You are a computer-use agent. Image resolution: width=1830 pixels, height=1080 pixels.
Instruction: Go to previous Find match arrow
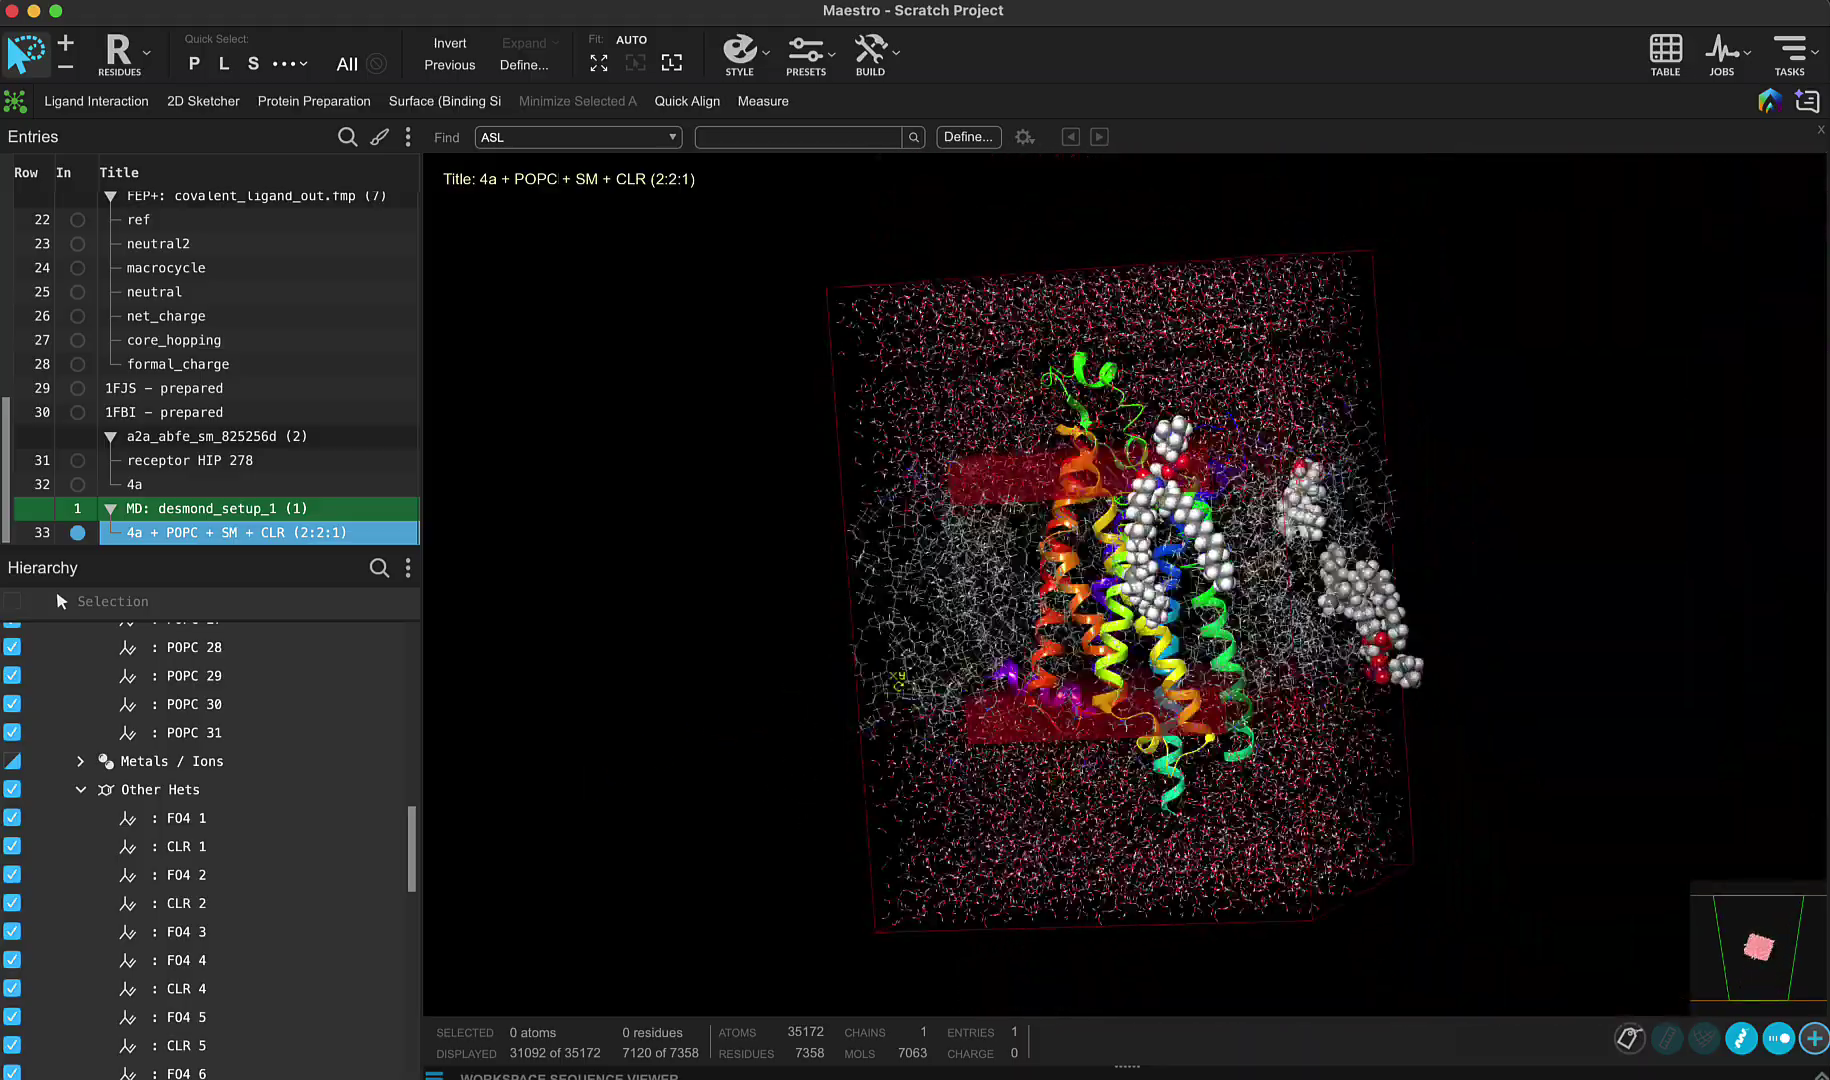[1070, 137]
